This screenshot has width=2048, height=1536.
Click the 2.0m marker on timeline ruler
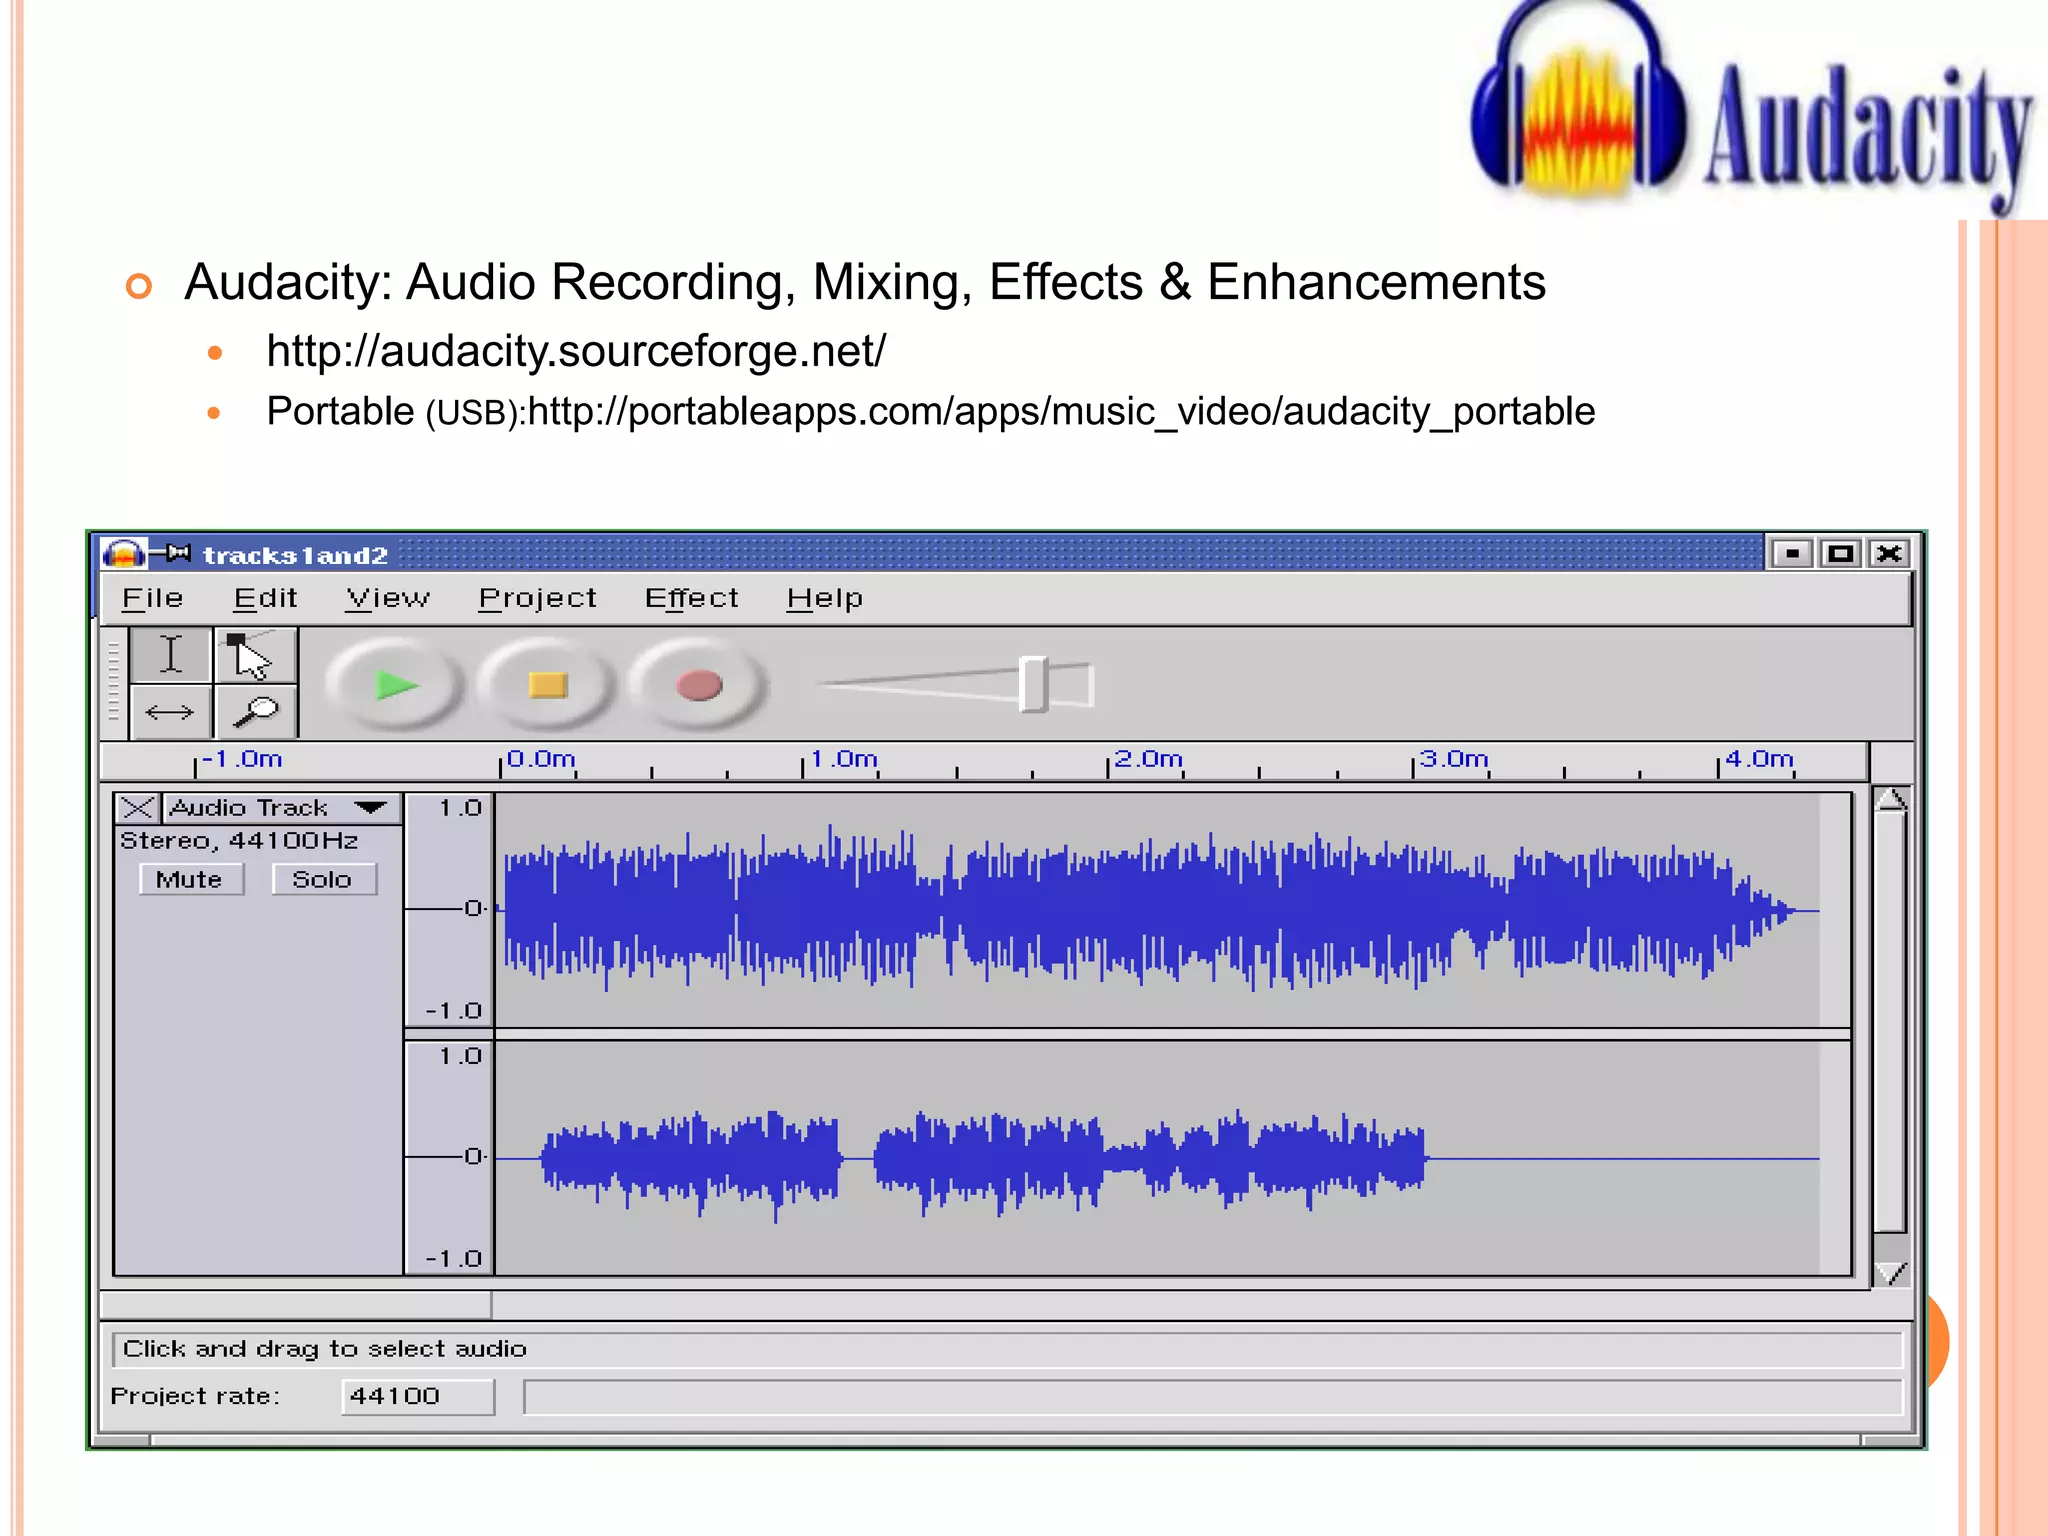[x=1147, y=760]
